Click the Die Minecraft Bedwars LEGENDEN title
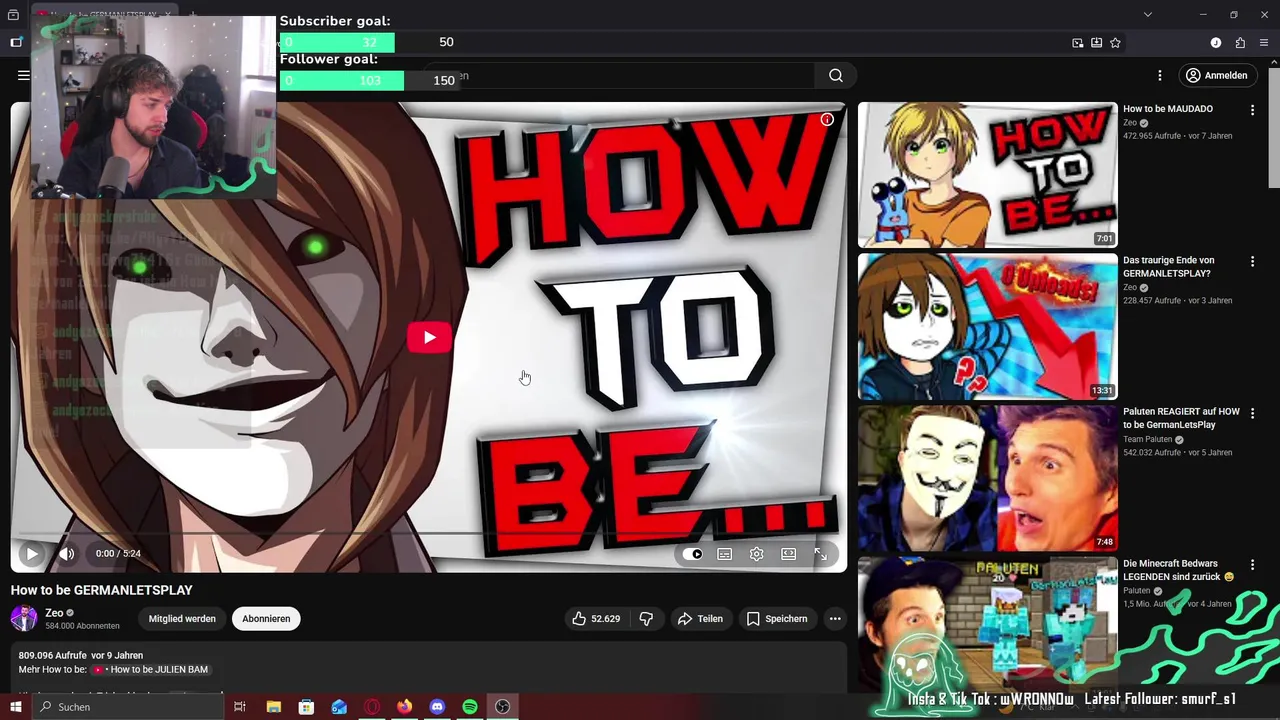This screenshot has height=720, width=1280. click(1178, 570)
